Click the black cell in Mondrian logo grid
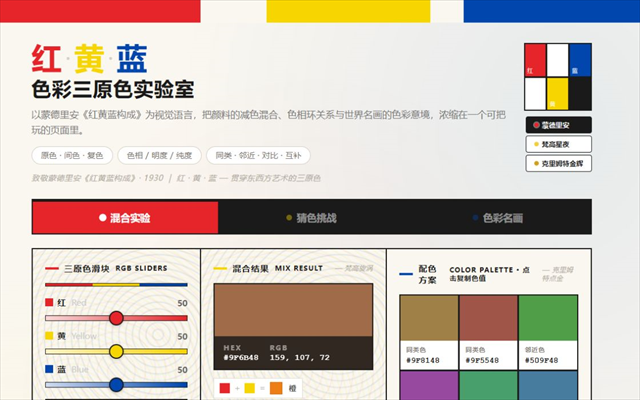The height and width of the screenshot is (400, 640). [x=580, y=93]
